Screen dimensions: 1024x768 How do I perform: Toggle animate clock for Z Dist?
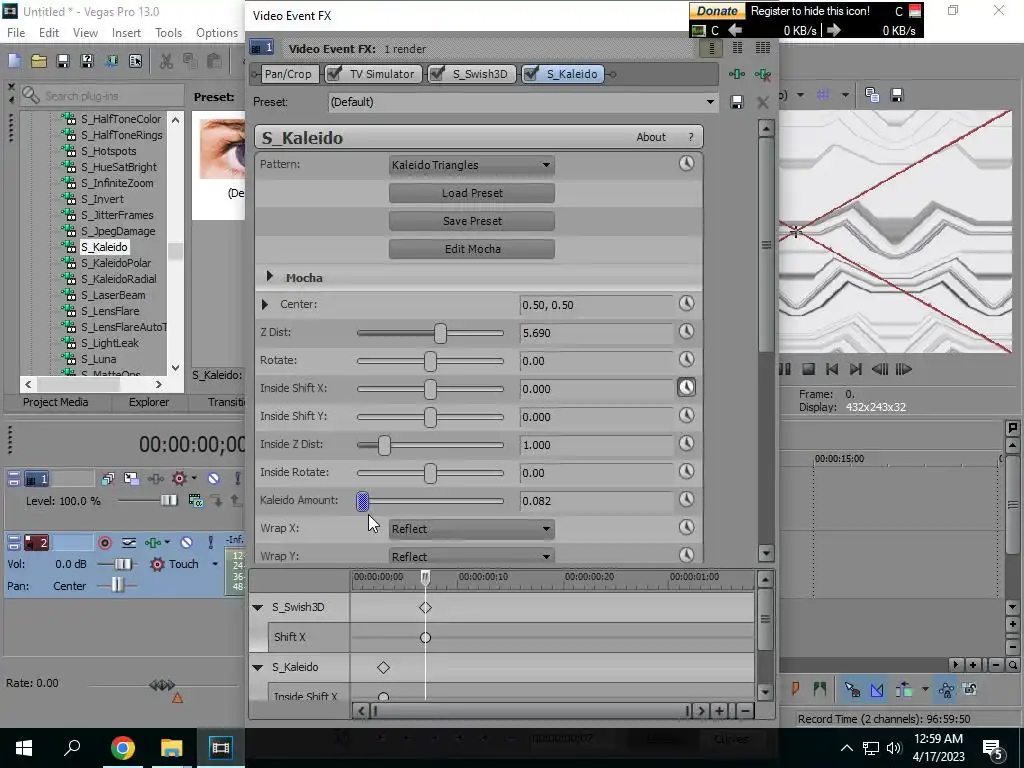pos(686,332)
